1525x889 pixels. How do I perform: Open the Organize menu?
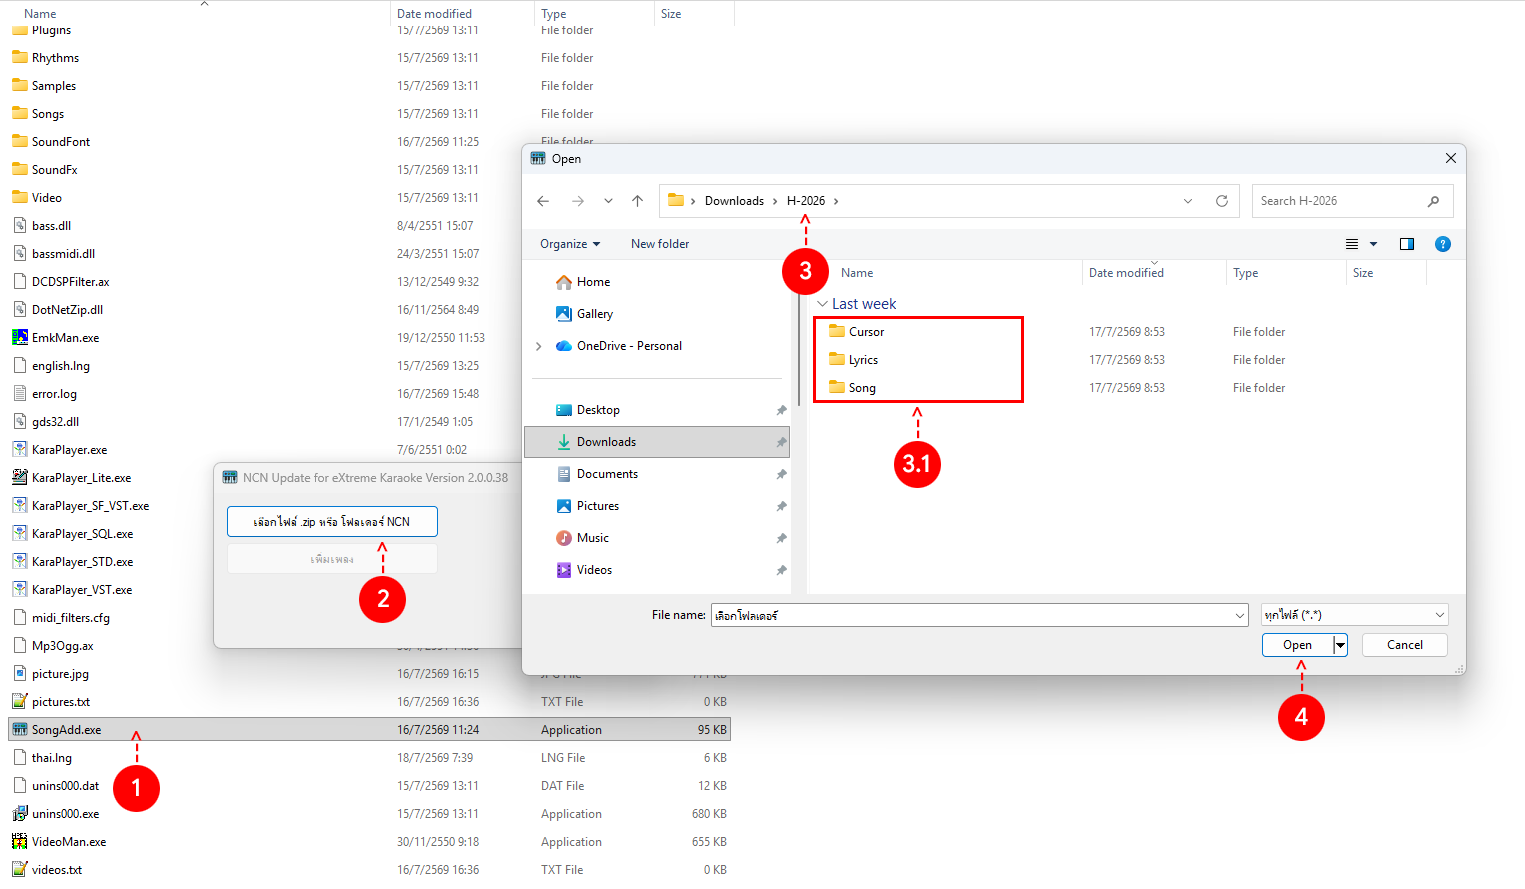pyautogui.click(x=570, y=244)
